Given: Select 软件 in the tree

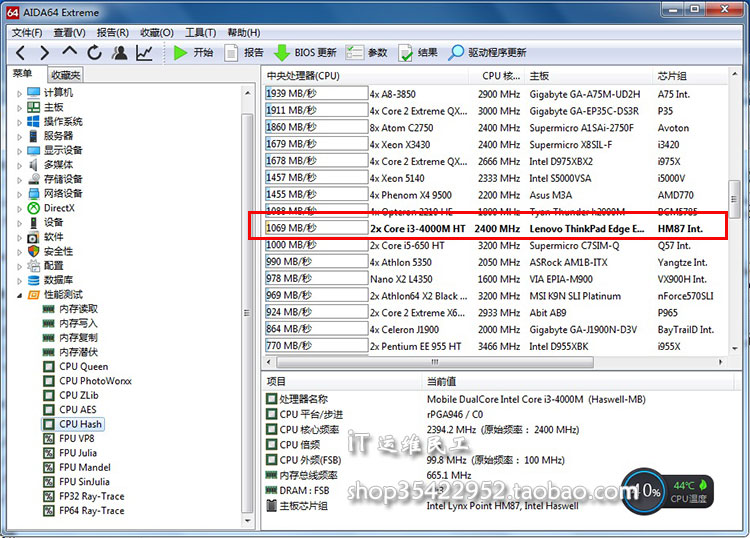Looking at the screenshot, I should click(x=53, y=237).
